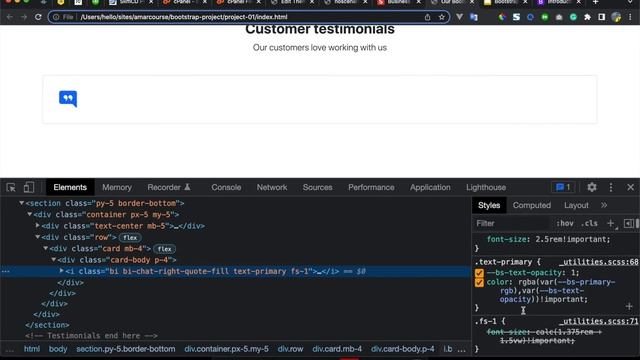This screenshot has height=360, width=640.
Task: Uncheck the --bs-text-opacity property checkbox
Action: point(479,273)
